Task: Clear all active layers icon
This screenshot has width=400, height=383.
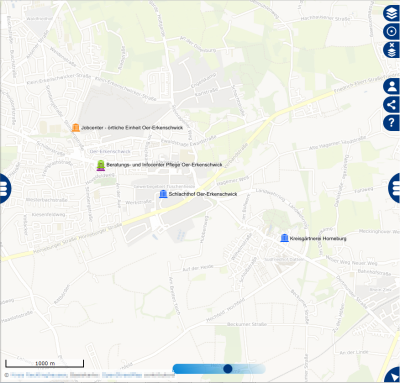Action: pos(391,50)
